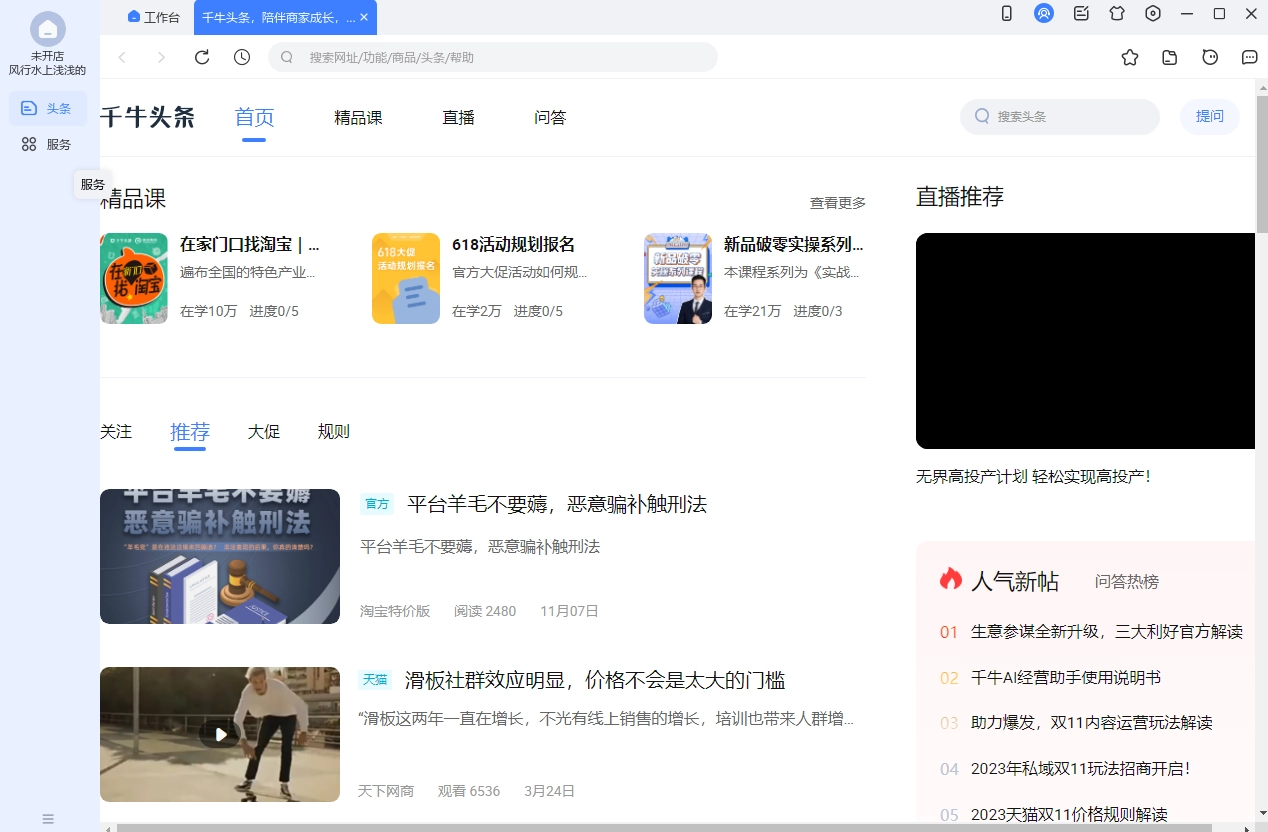Switch to the 关注 feed
Image resolution: width=1268 pixels, height=832 pixels.
(116, 431)
